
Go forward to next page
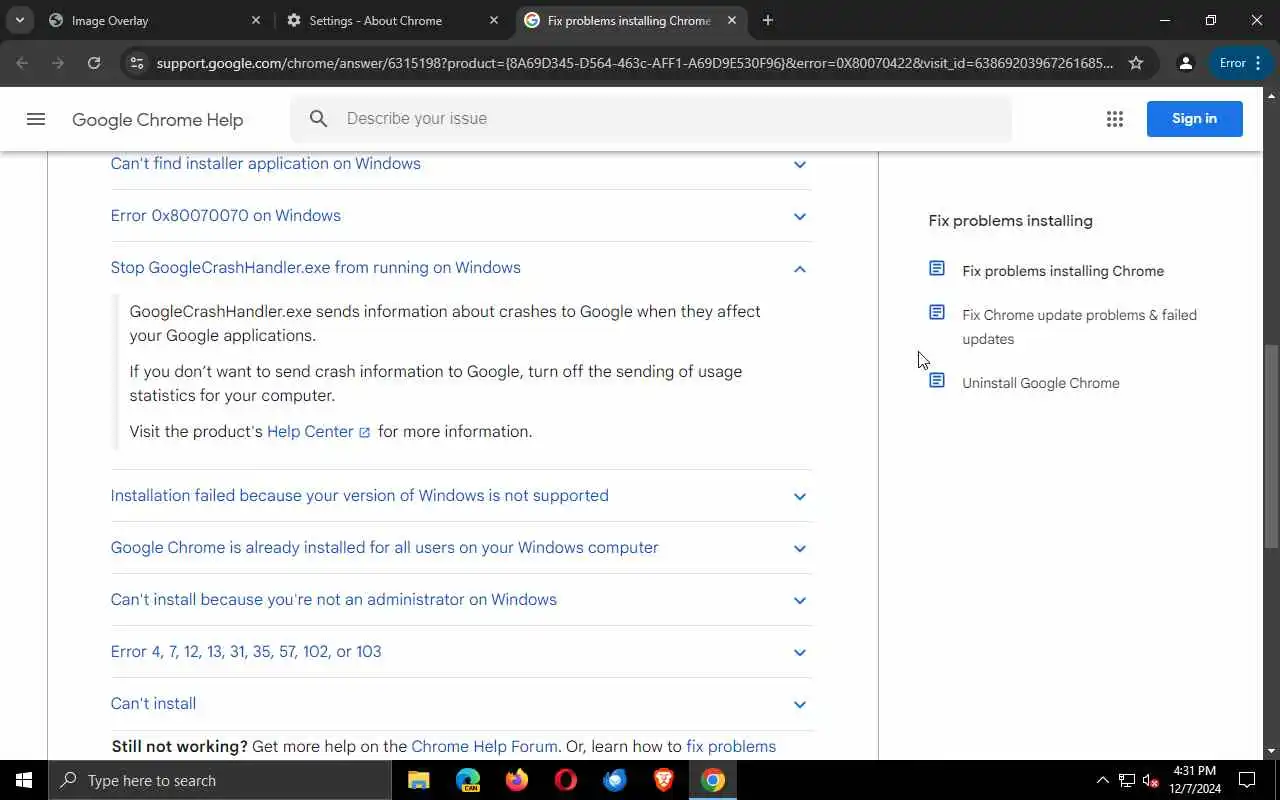[58, 63]
